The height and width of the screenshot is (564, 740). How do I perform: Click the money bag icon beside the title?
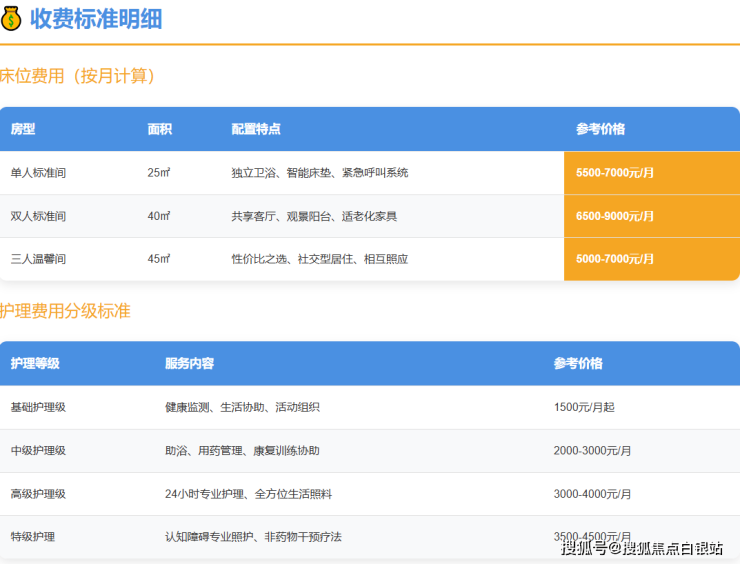[x=12, y=19]
